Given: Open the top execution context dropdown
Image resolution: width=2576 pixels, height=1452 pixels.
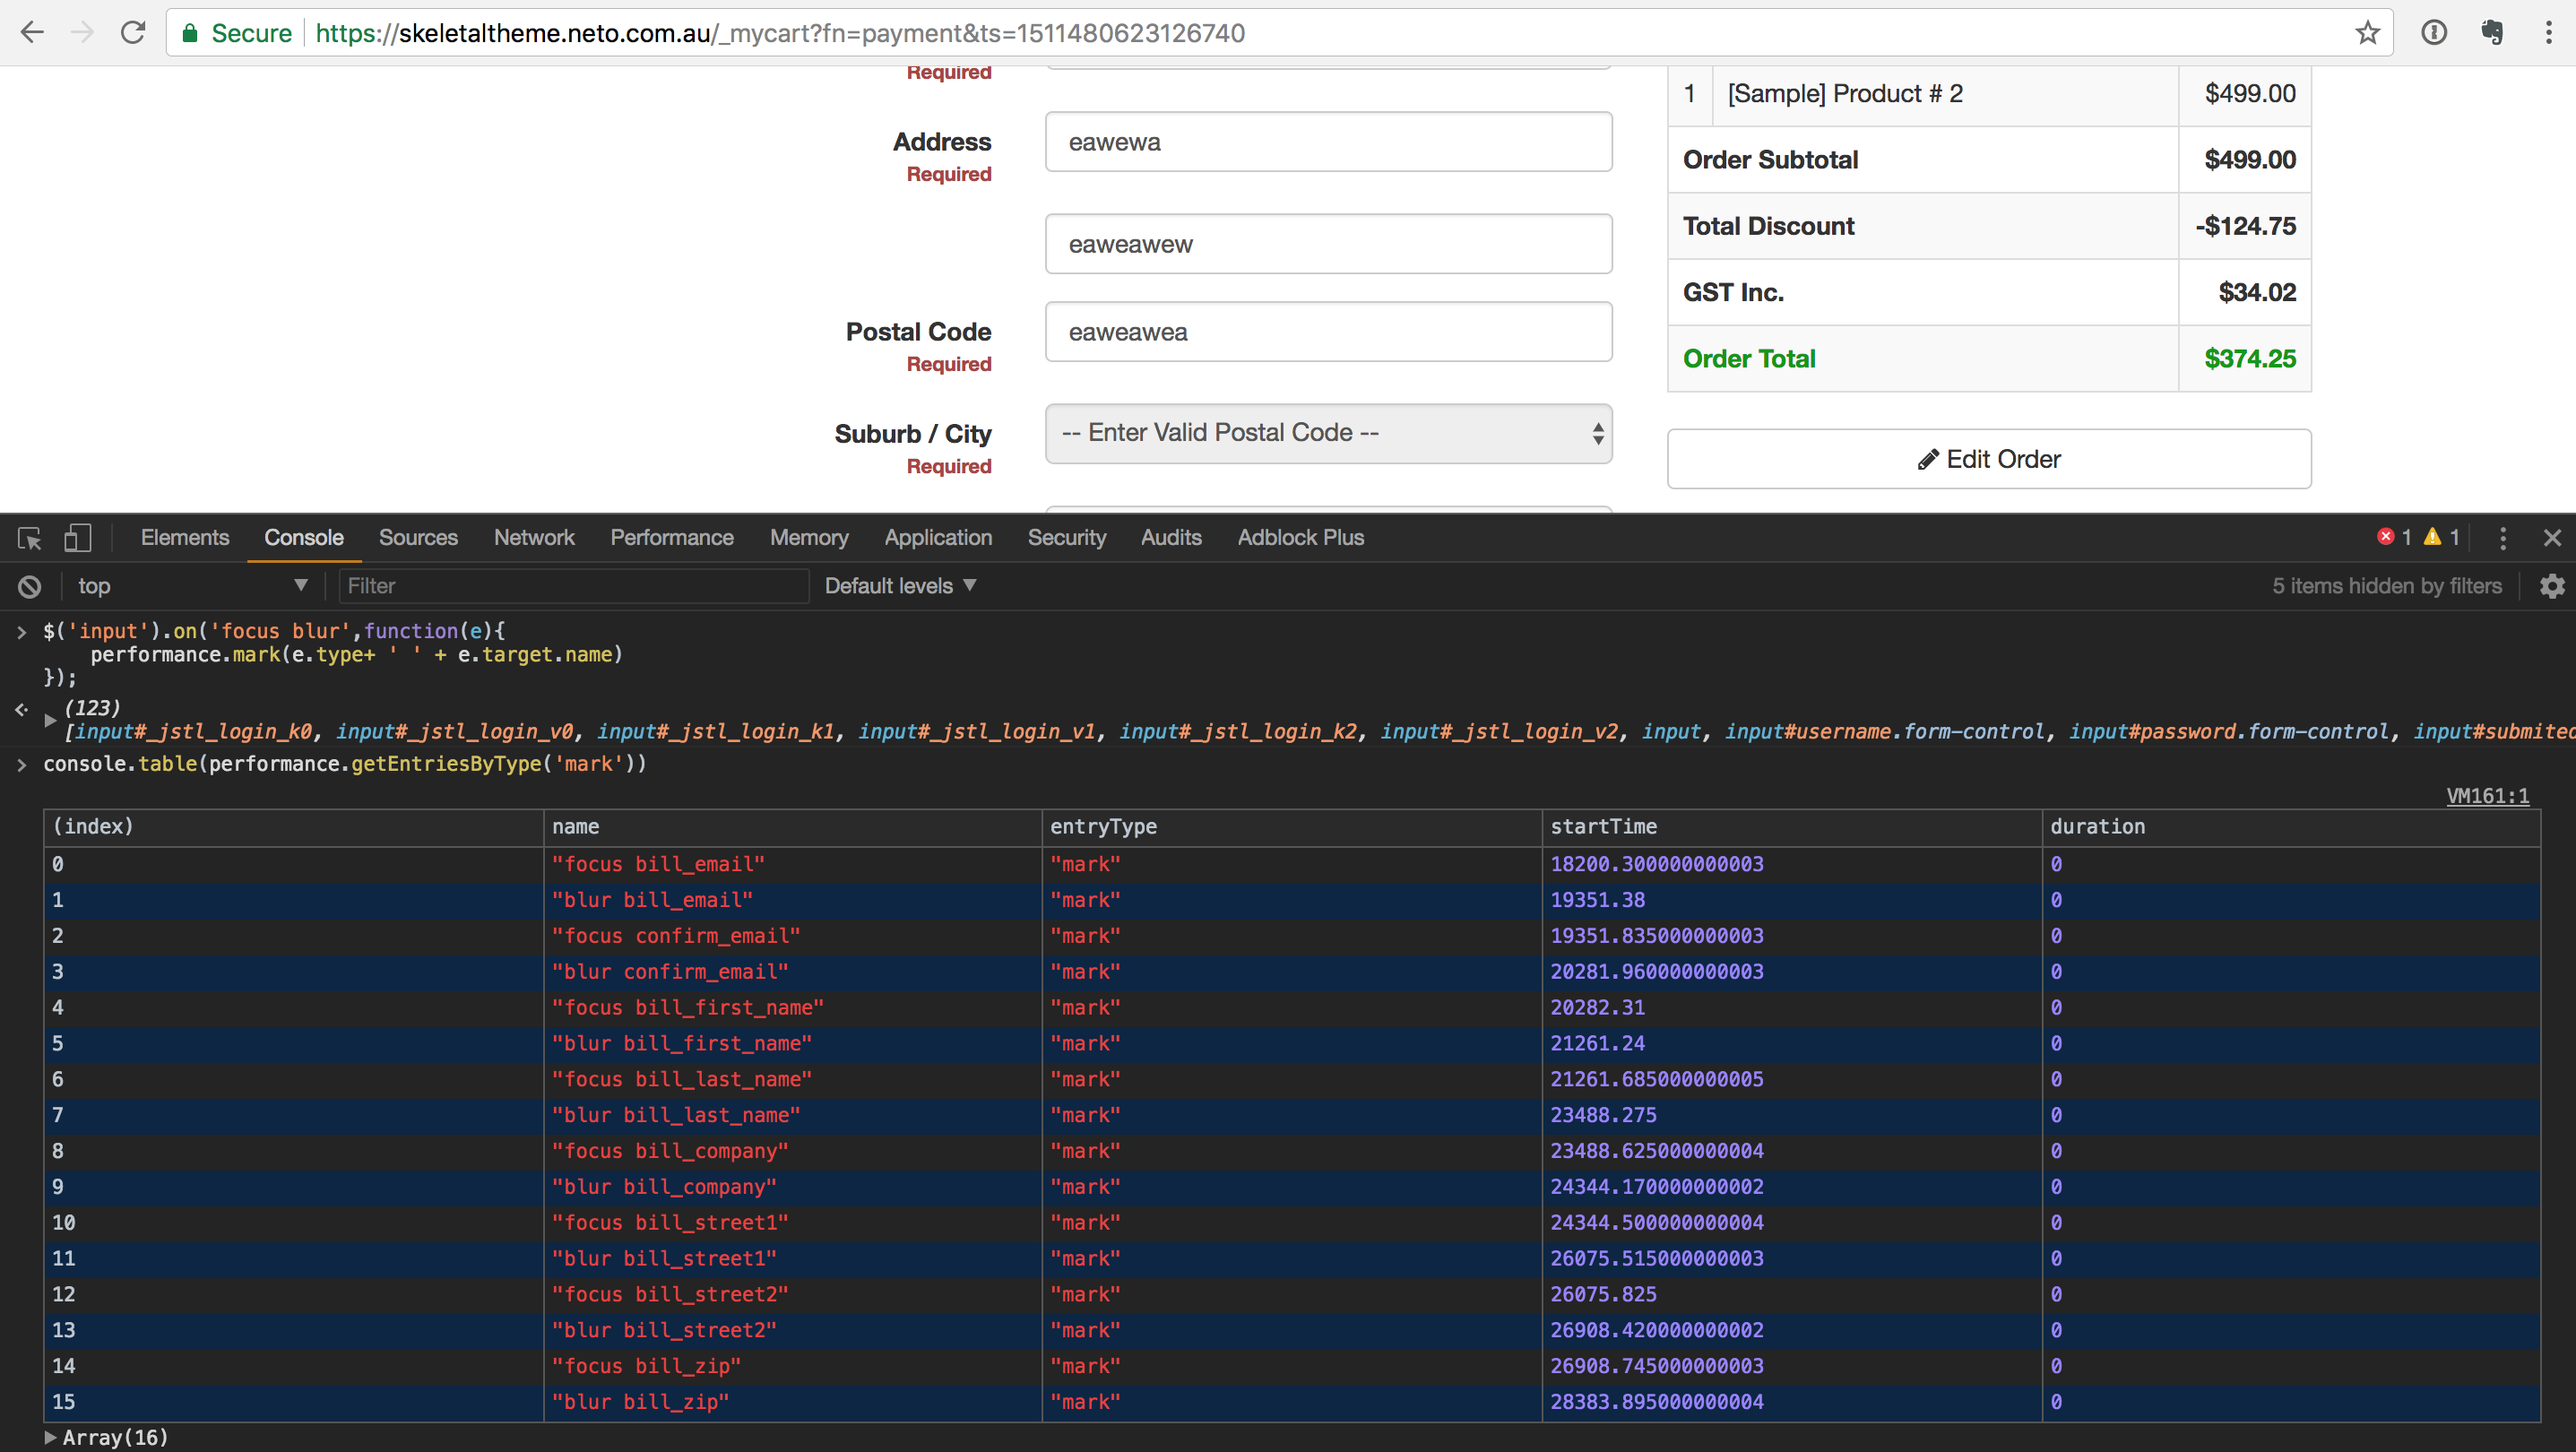Looking at the screenshot, I should 190,587.
